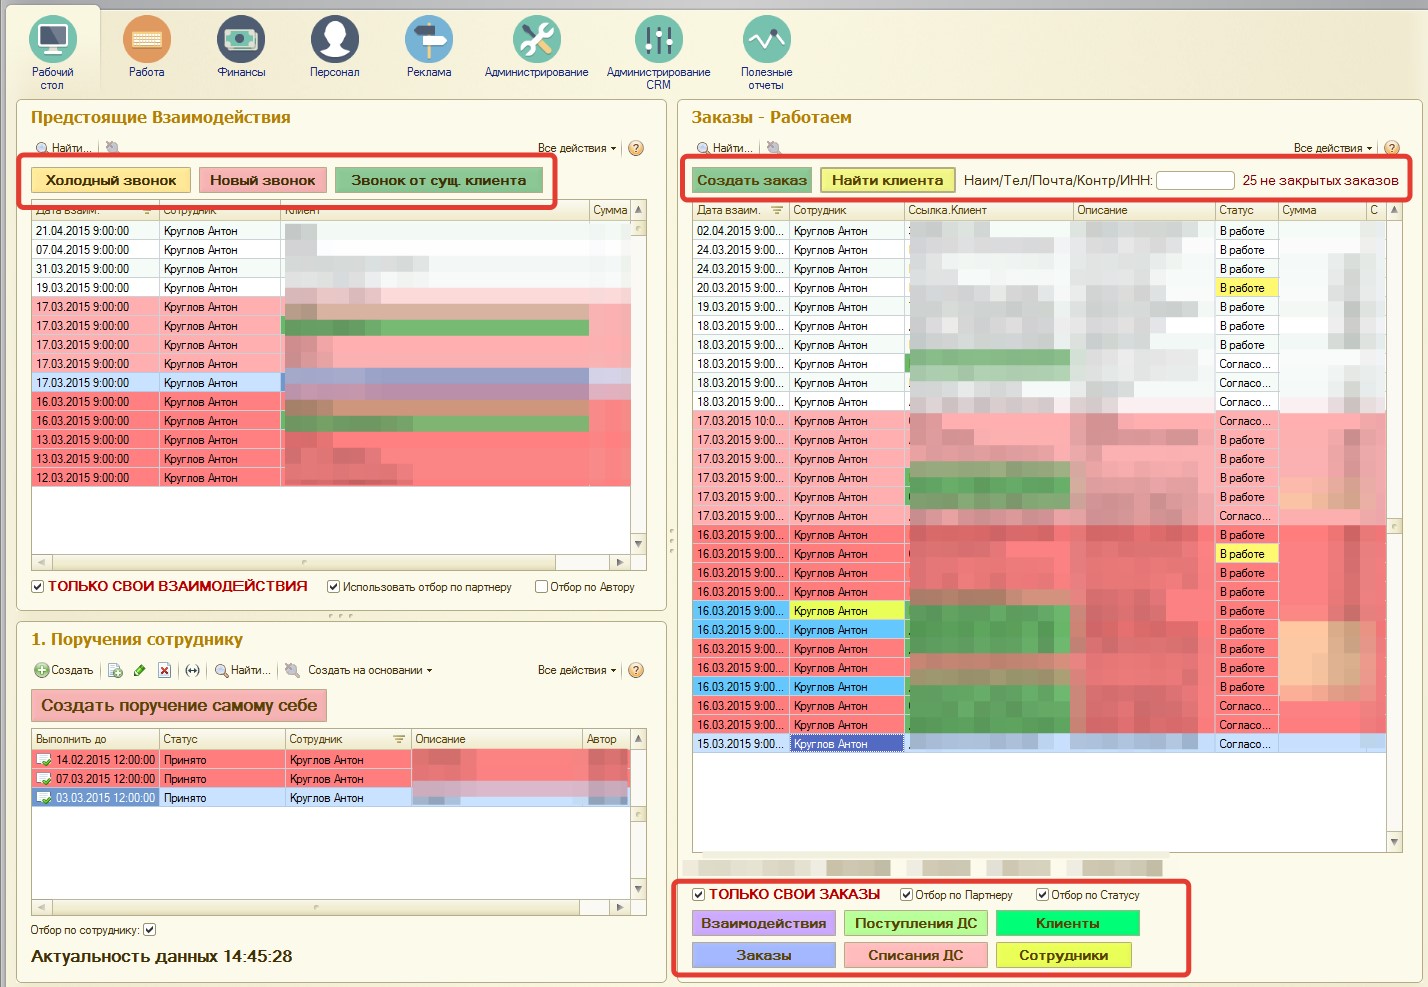Screen dimensions: 1428x987
Task: Expand Создать на основании dropdown
Action: coord(370,671)
